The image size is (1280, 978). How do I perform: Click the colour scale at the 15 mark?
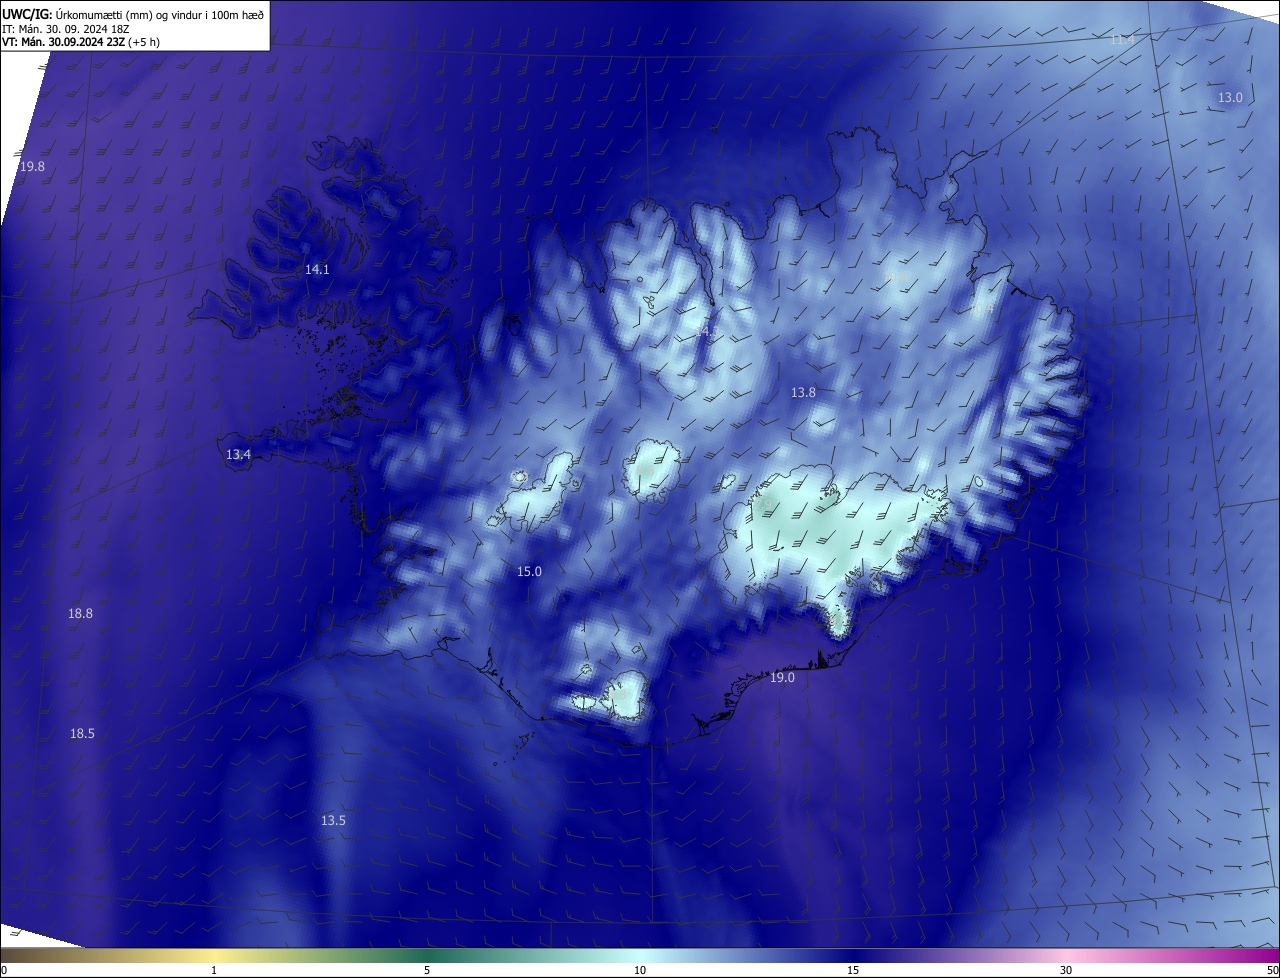pos(853,970)
